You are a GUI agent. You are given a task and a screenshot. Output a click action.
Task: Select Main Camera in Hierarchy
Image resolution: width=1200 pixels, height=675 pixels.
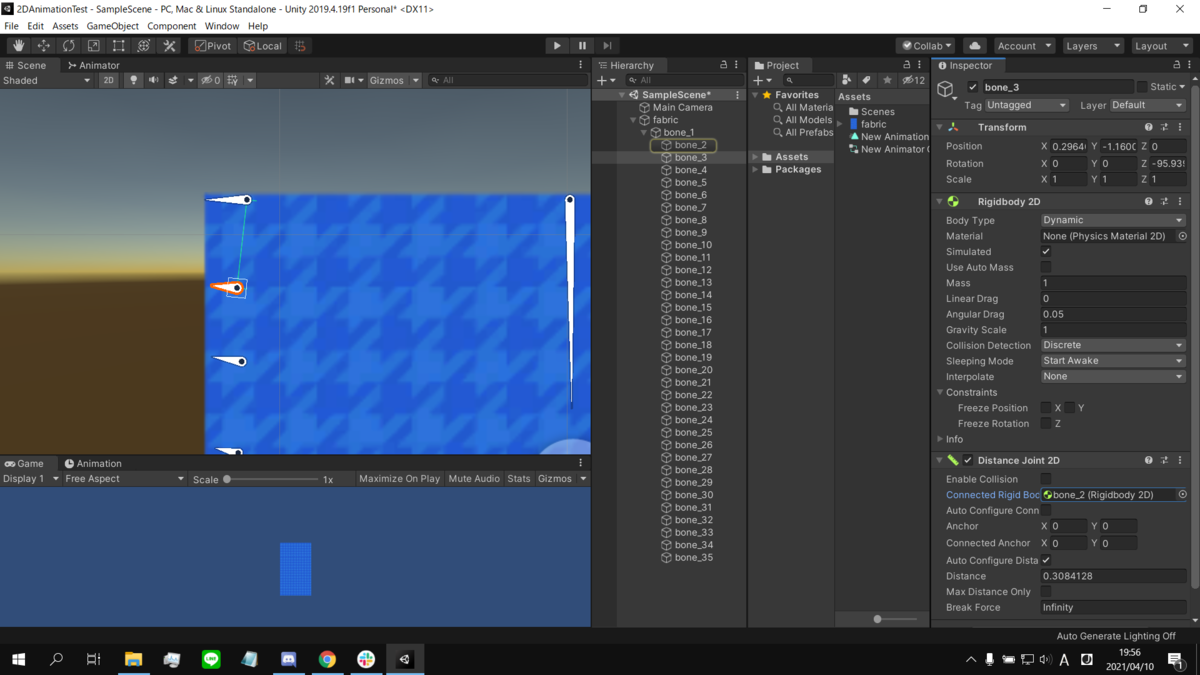click(682, 107)
